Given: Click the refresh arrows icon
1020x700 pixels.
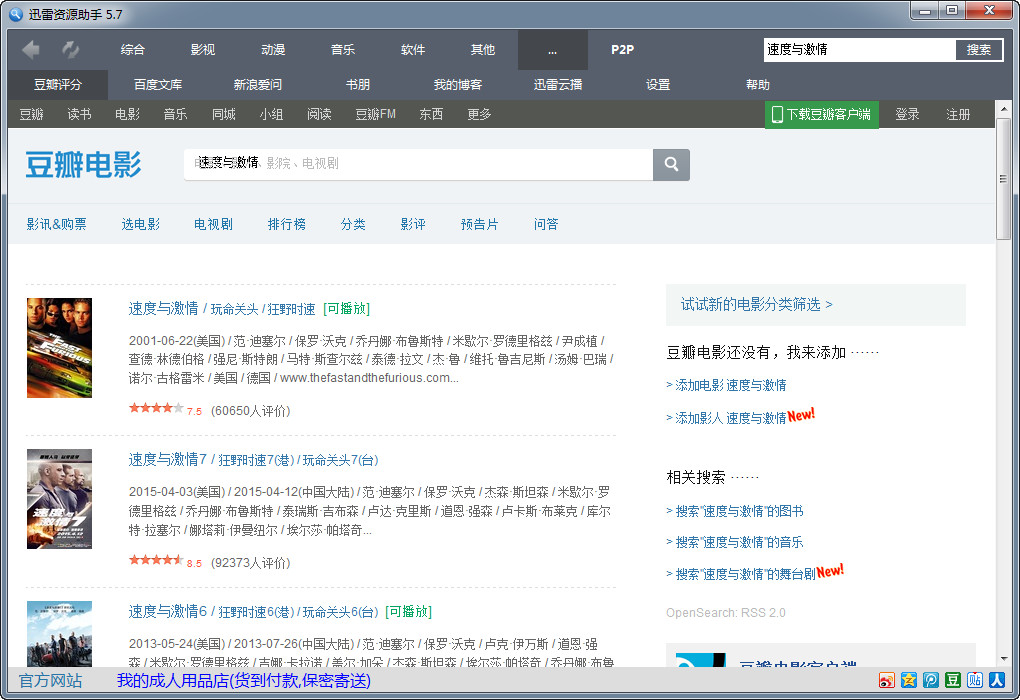Looking at the screenshot, I should (70, 49).
